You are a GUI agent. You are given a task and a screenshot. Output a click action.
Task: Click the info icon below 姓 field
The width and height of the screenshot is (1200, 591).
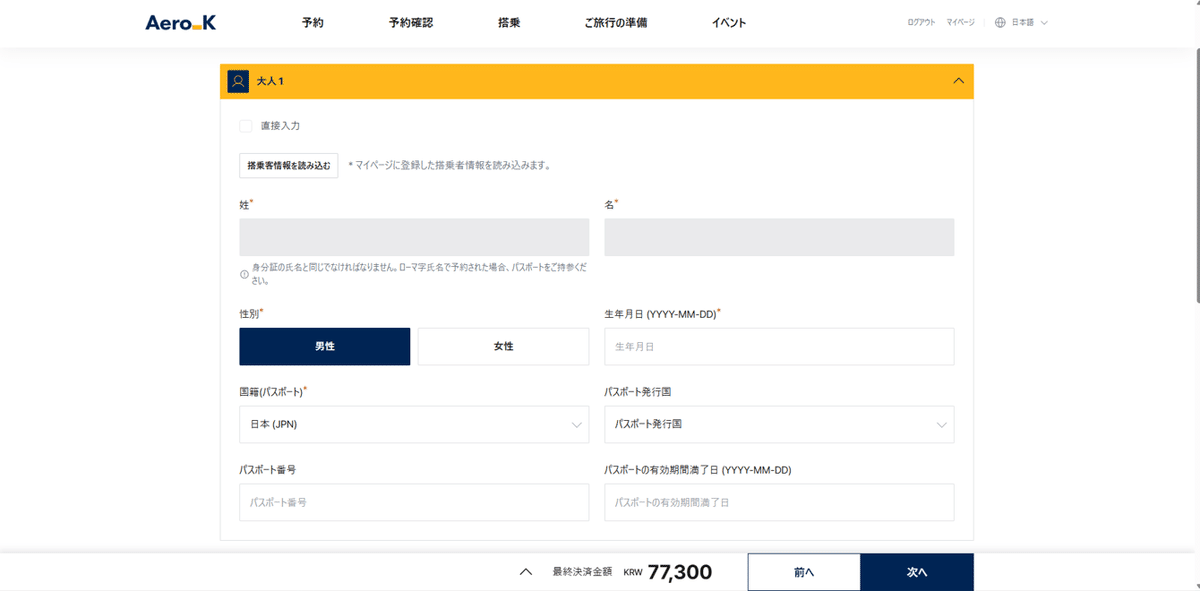pos(244,274)
